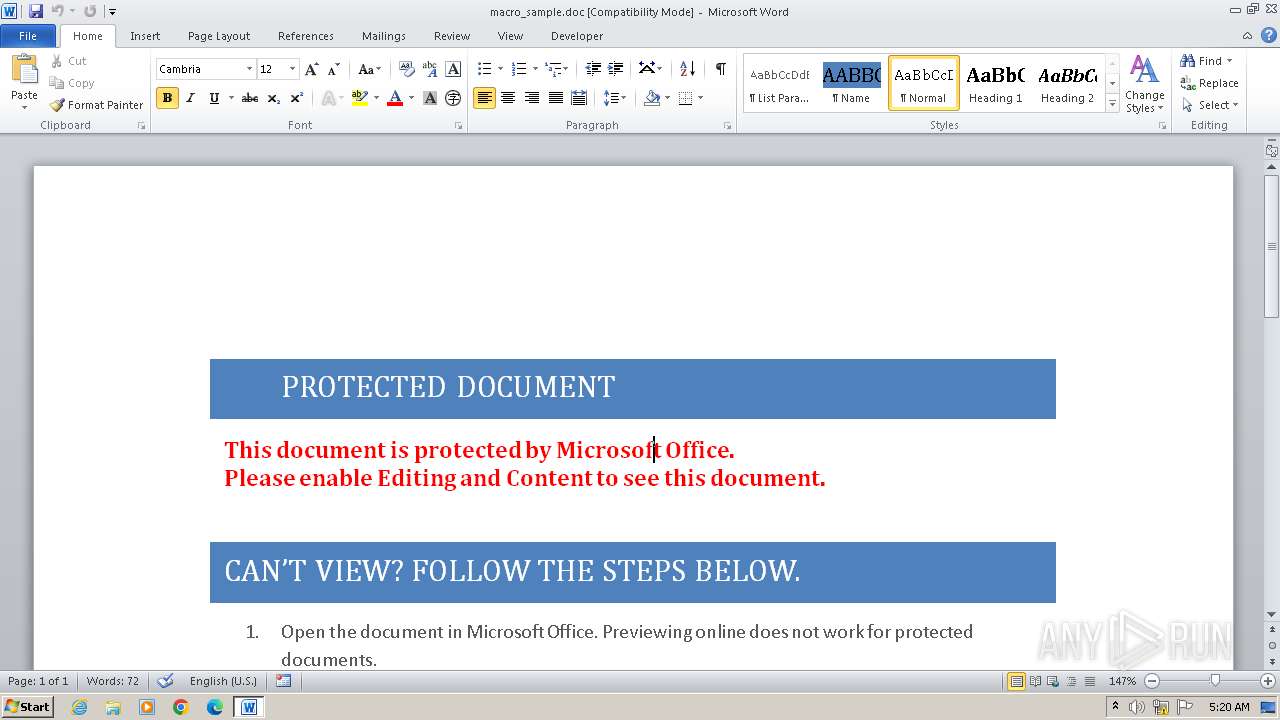Open the Borders dropdown arrow

click(700, 98)
